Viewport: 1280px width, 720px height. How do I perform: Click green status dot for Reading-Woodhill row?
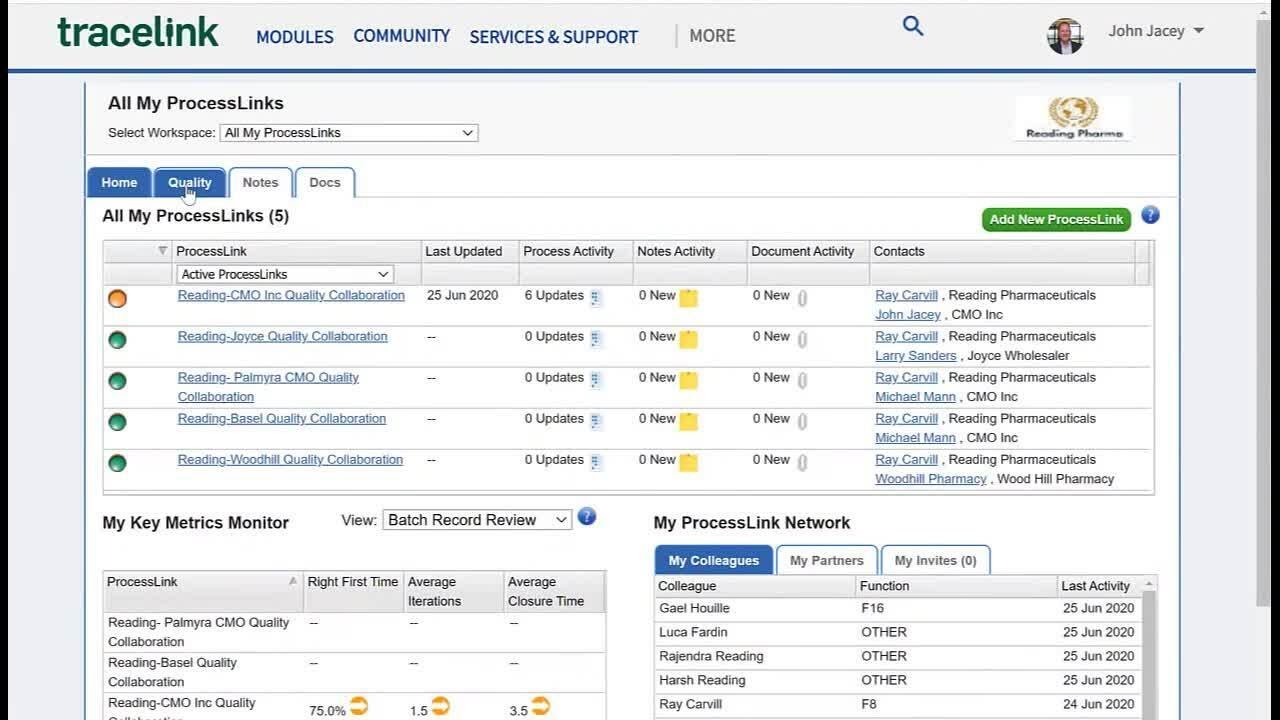tap(117, 463)
